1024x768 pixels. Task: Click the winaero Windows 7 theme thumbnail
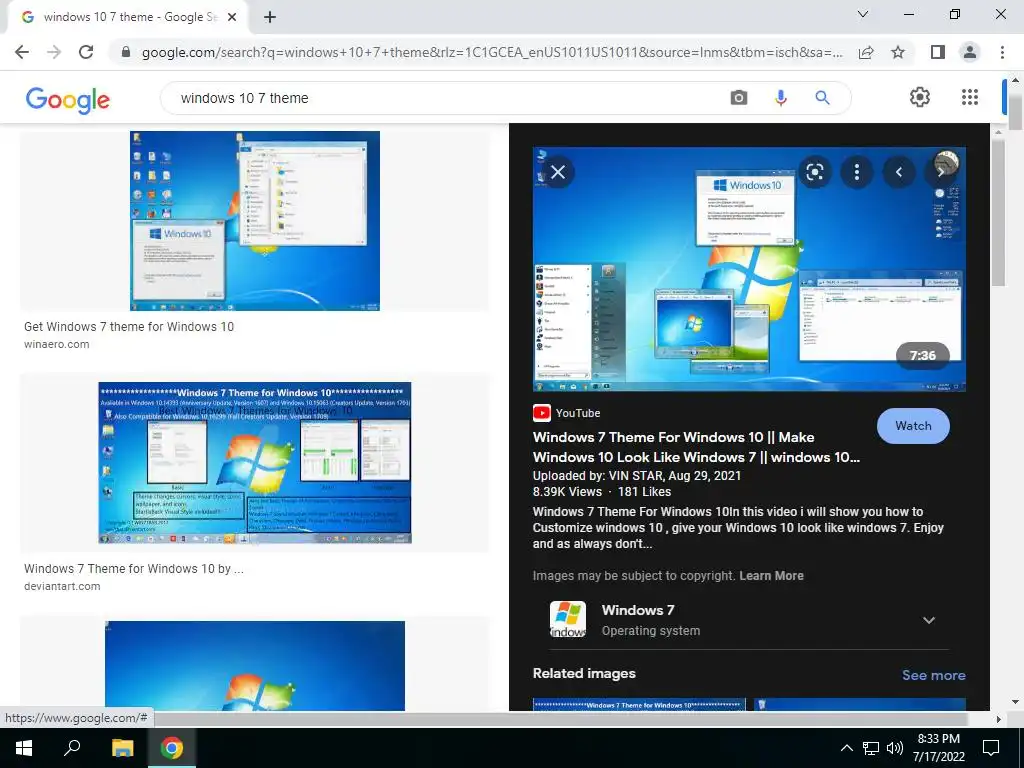pos(255,221)
